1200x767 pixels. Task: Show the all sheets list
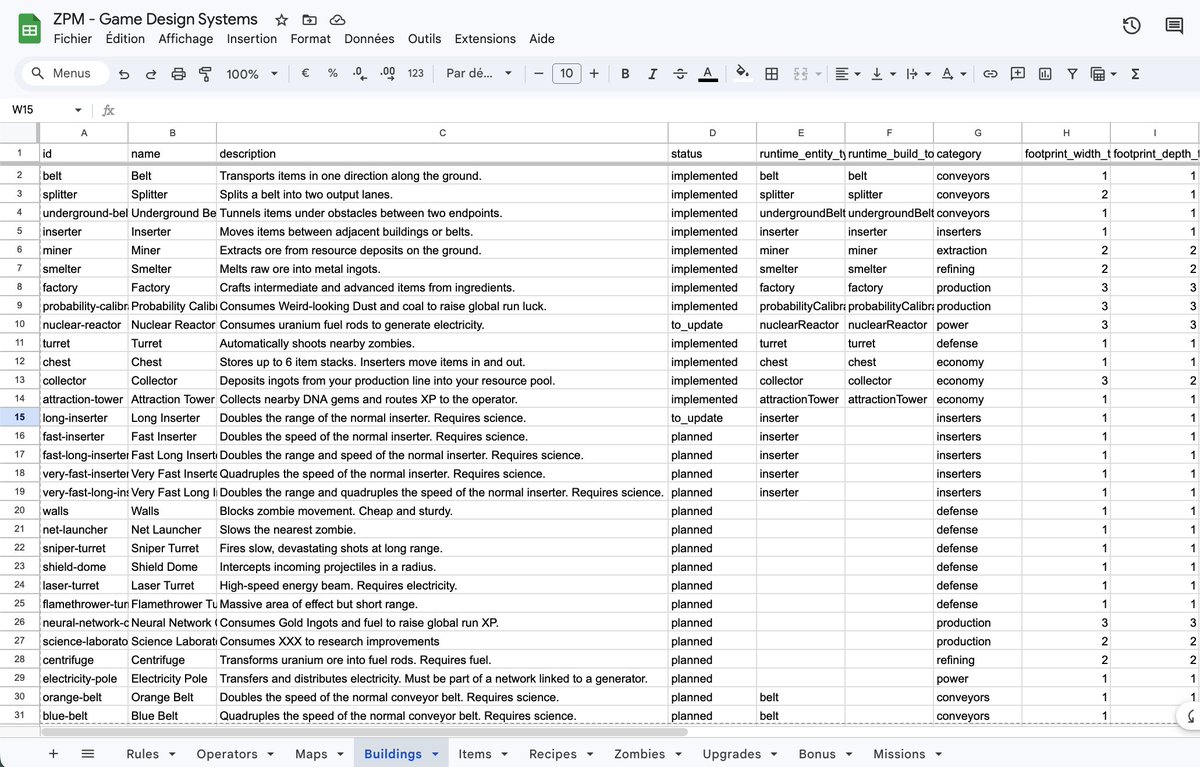point(87,754)
